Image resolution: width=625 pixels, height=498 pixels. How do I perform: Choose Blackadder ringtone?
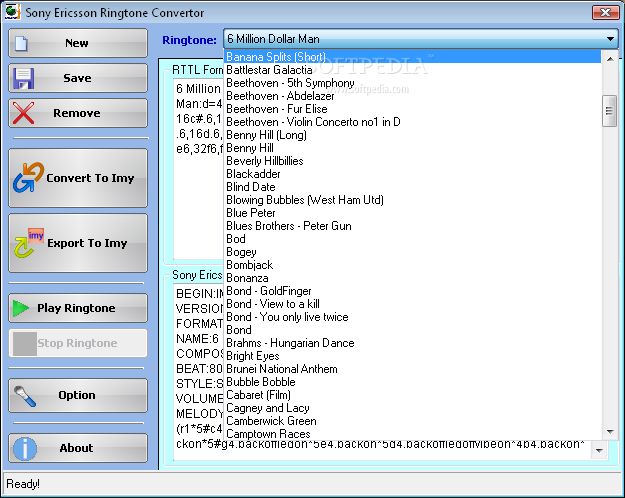click(x=412, y=174)
